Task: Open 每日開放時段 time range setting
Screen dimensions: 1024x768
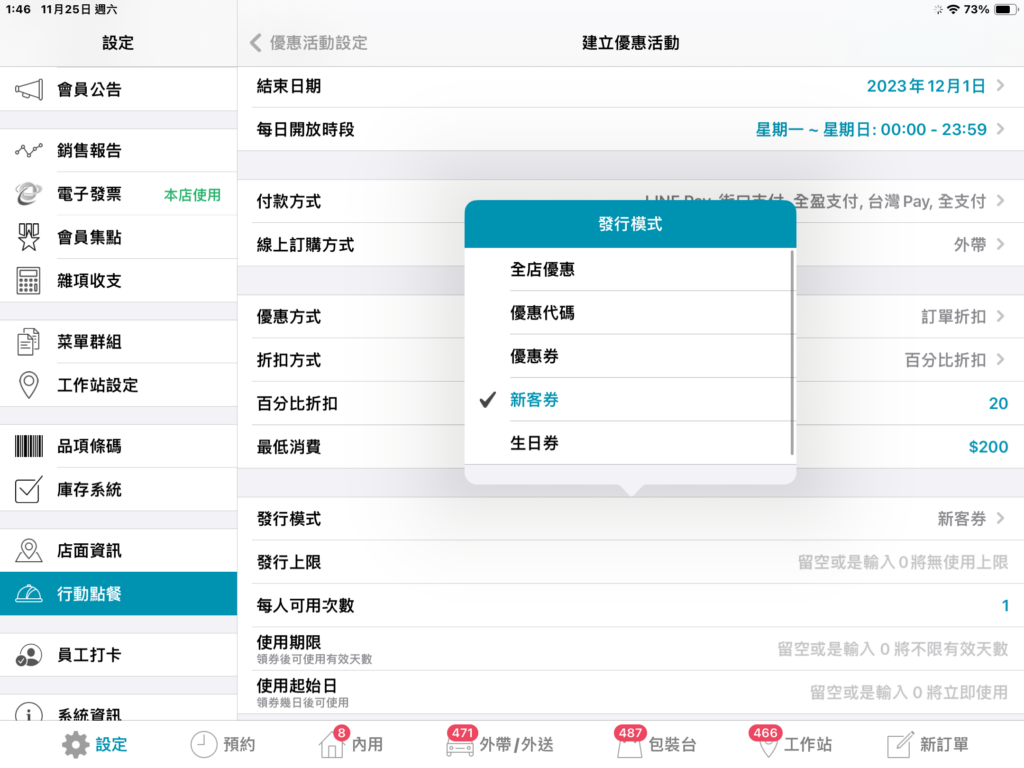Action: point(631,129)
